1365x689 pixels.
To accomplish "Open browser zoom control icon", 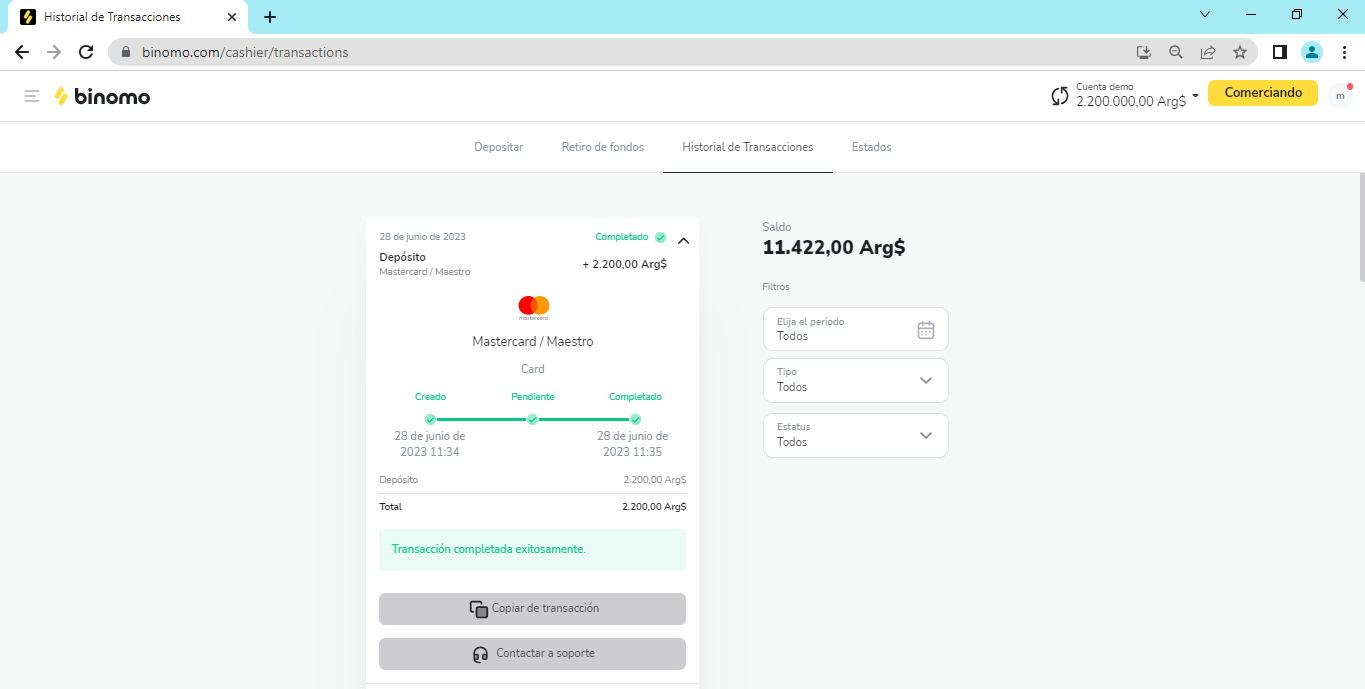I will [1176, 52].
